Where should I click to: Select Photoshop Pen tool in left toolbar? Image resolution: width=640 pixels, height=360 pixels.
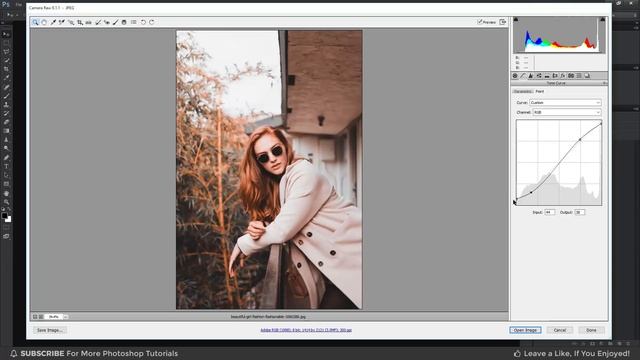click(6, 157)
